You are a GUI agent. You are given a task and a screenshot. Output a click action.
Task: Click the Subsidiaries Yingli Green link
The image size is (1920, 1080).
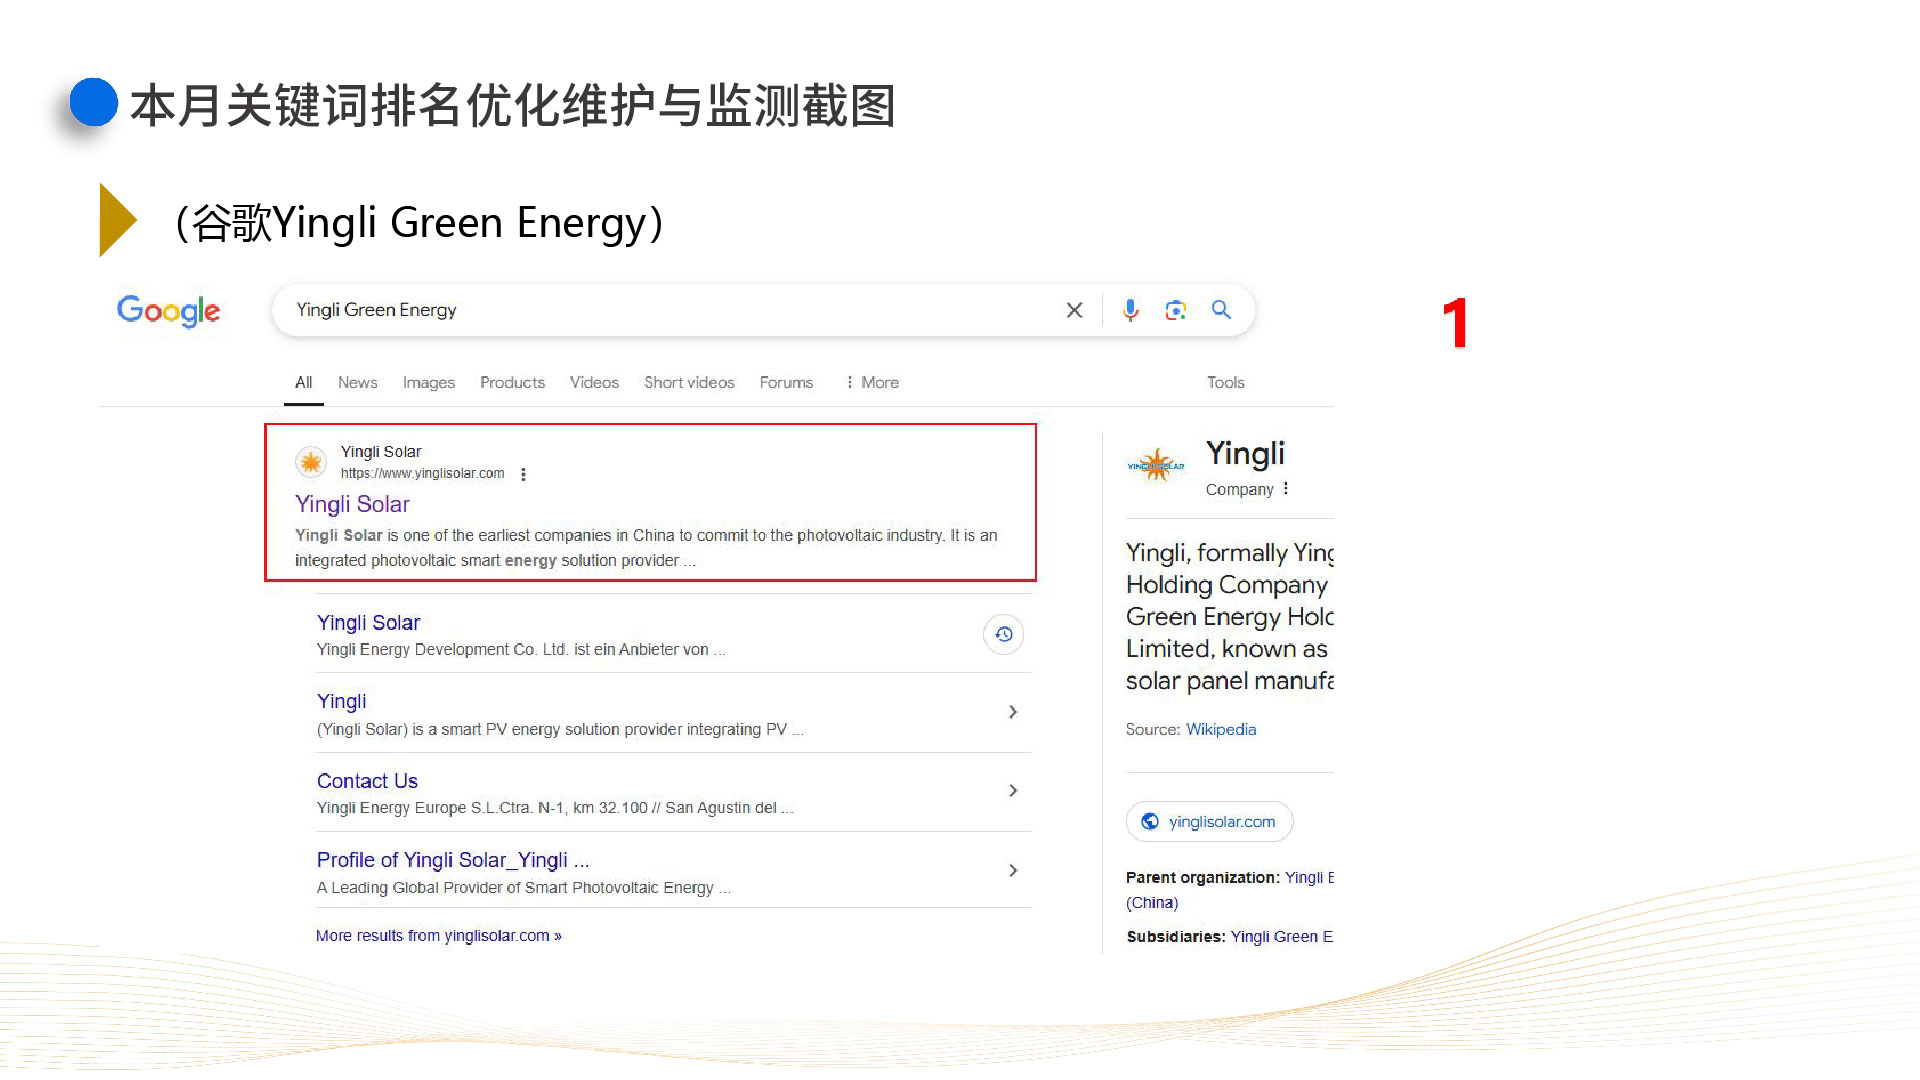1282,937
